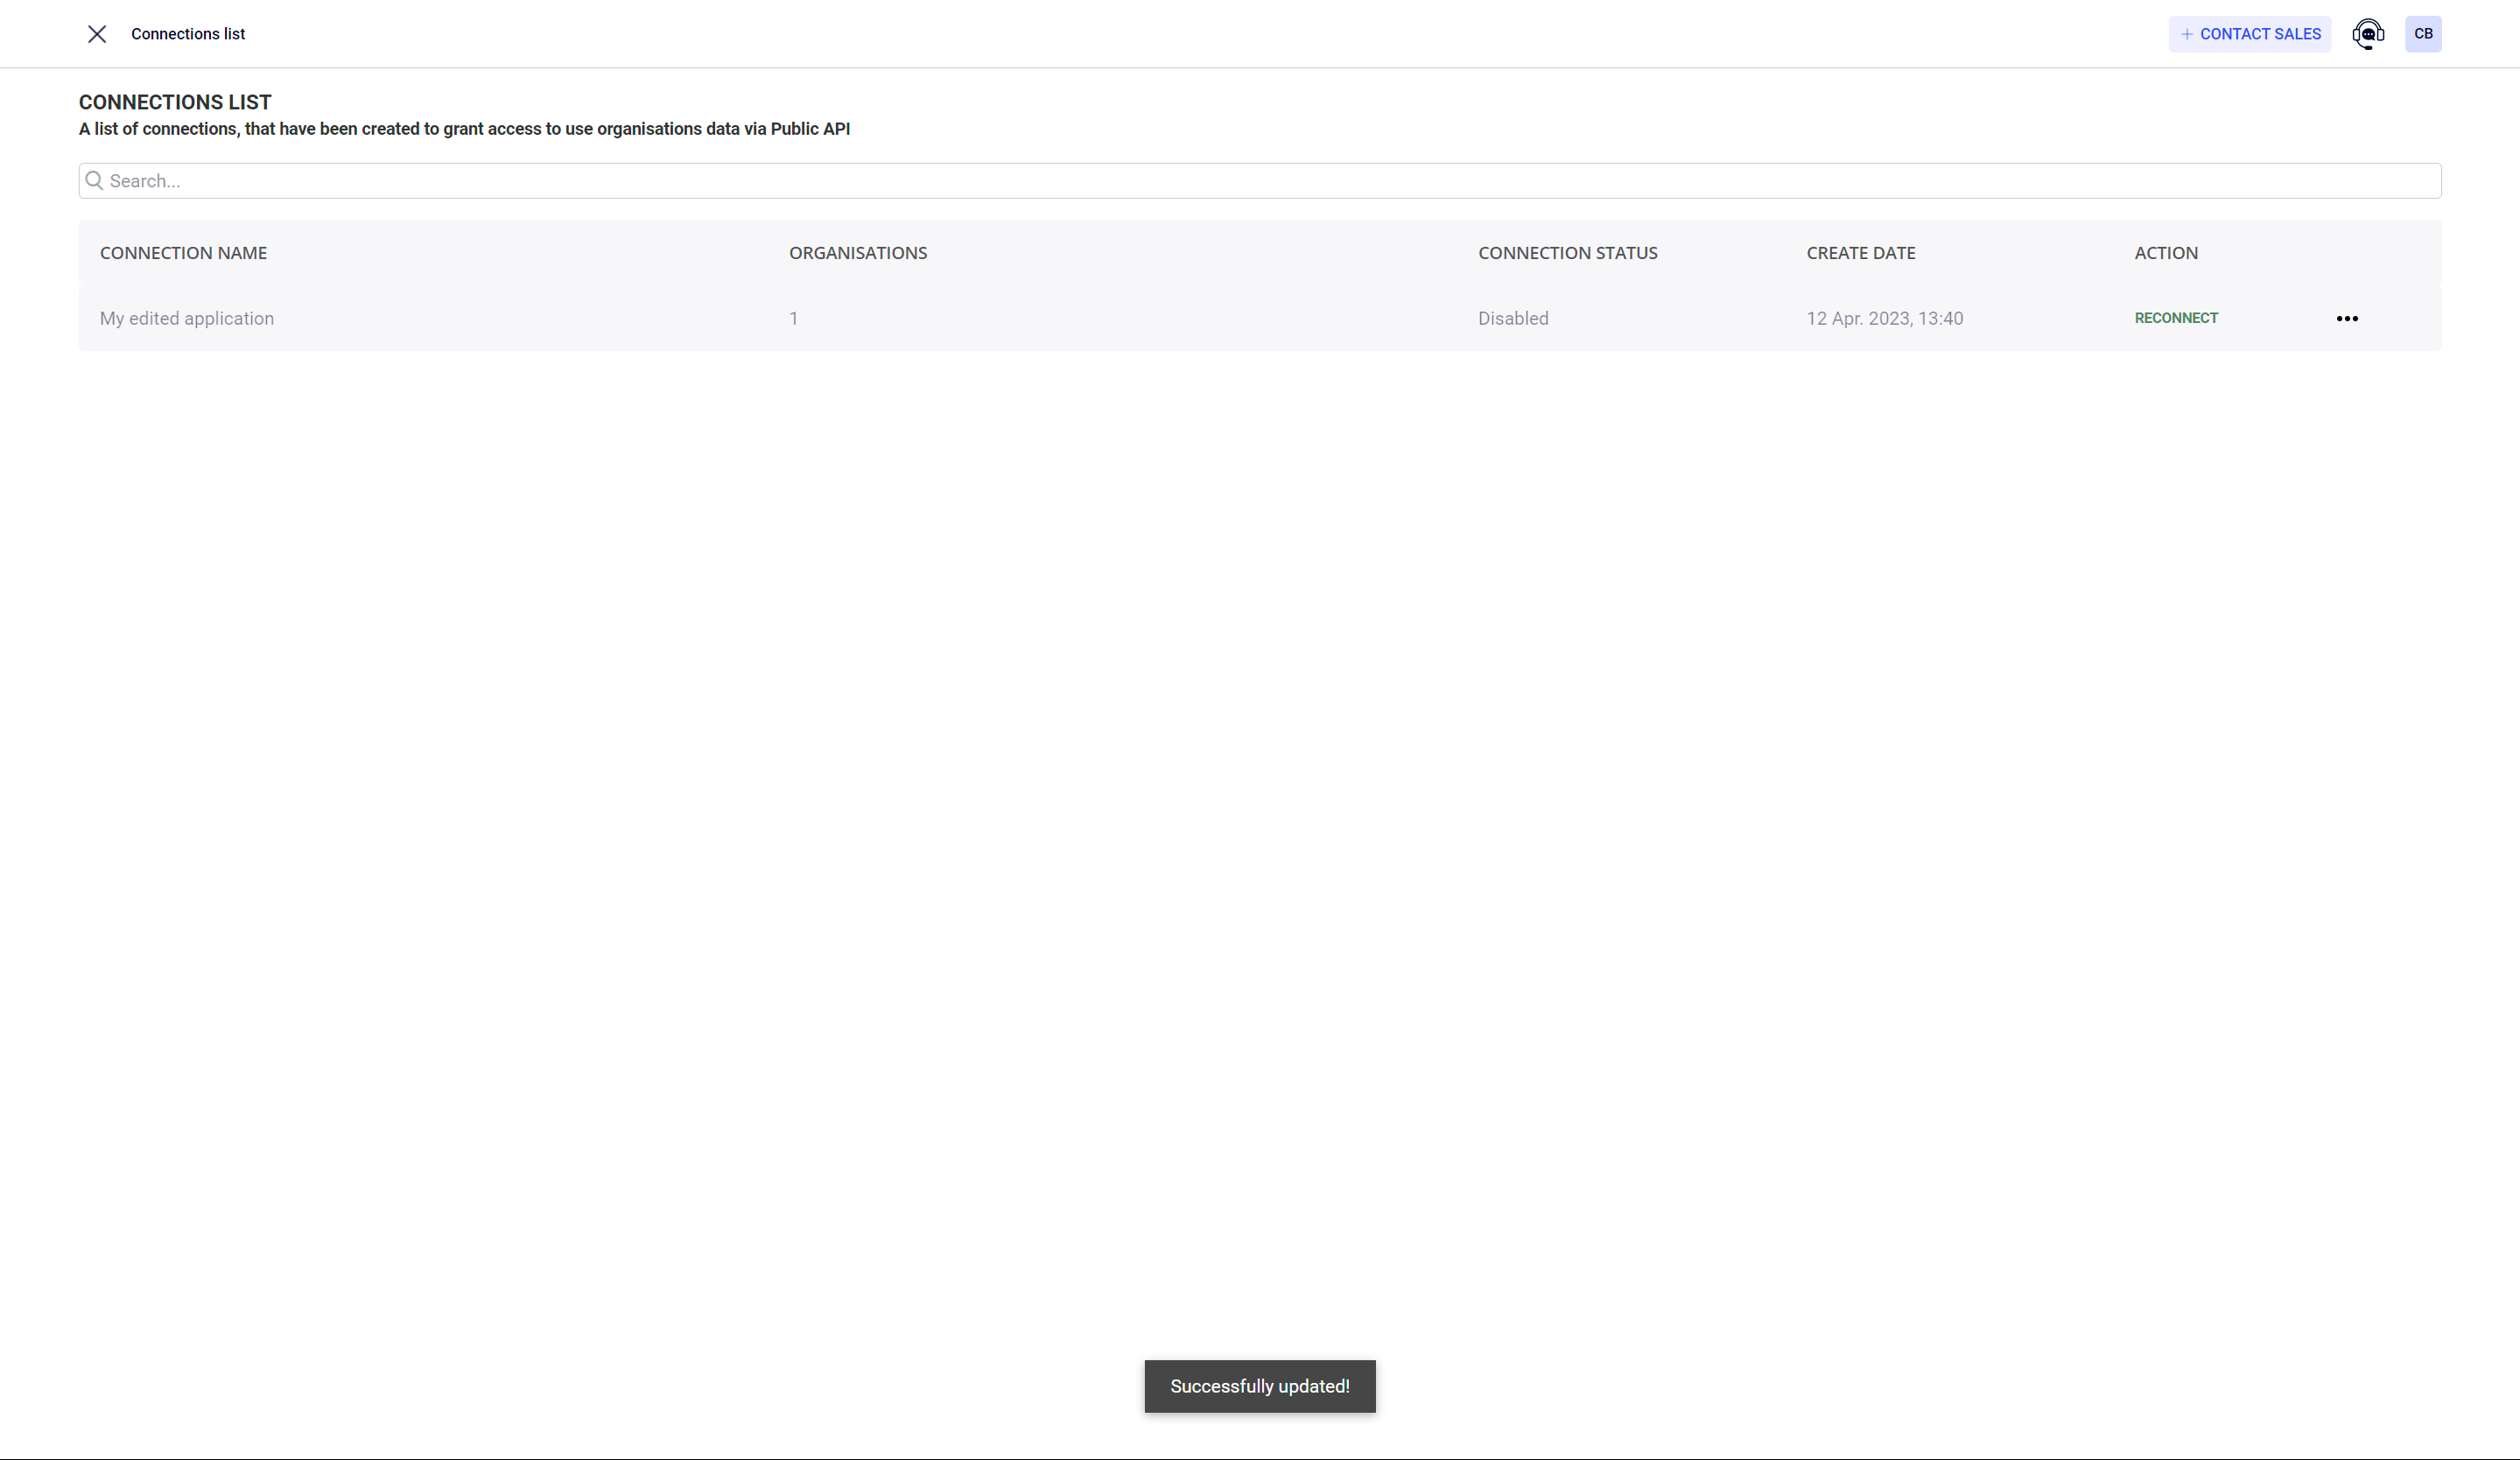Reconnect the My edited application connection

coord(2176,318)
